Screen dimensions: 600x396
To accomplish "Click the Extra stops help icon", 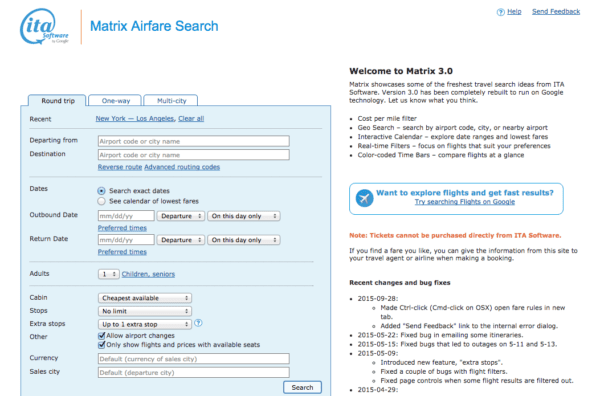I will click(x=198, y=323).
